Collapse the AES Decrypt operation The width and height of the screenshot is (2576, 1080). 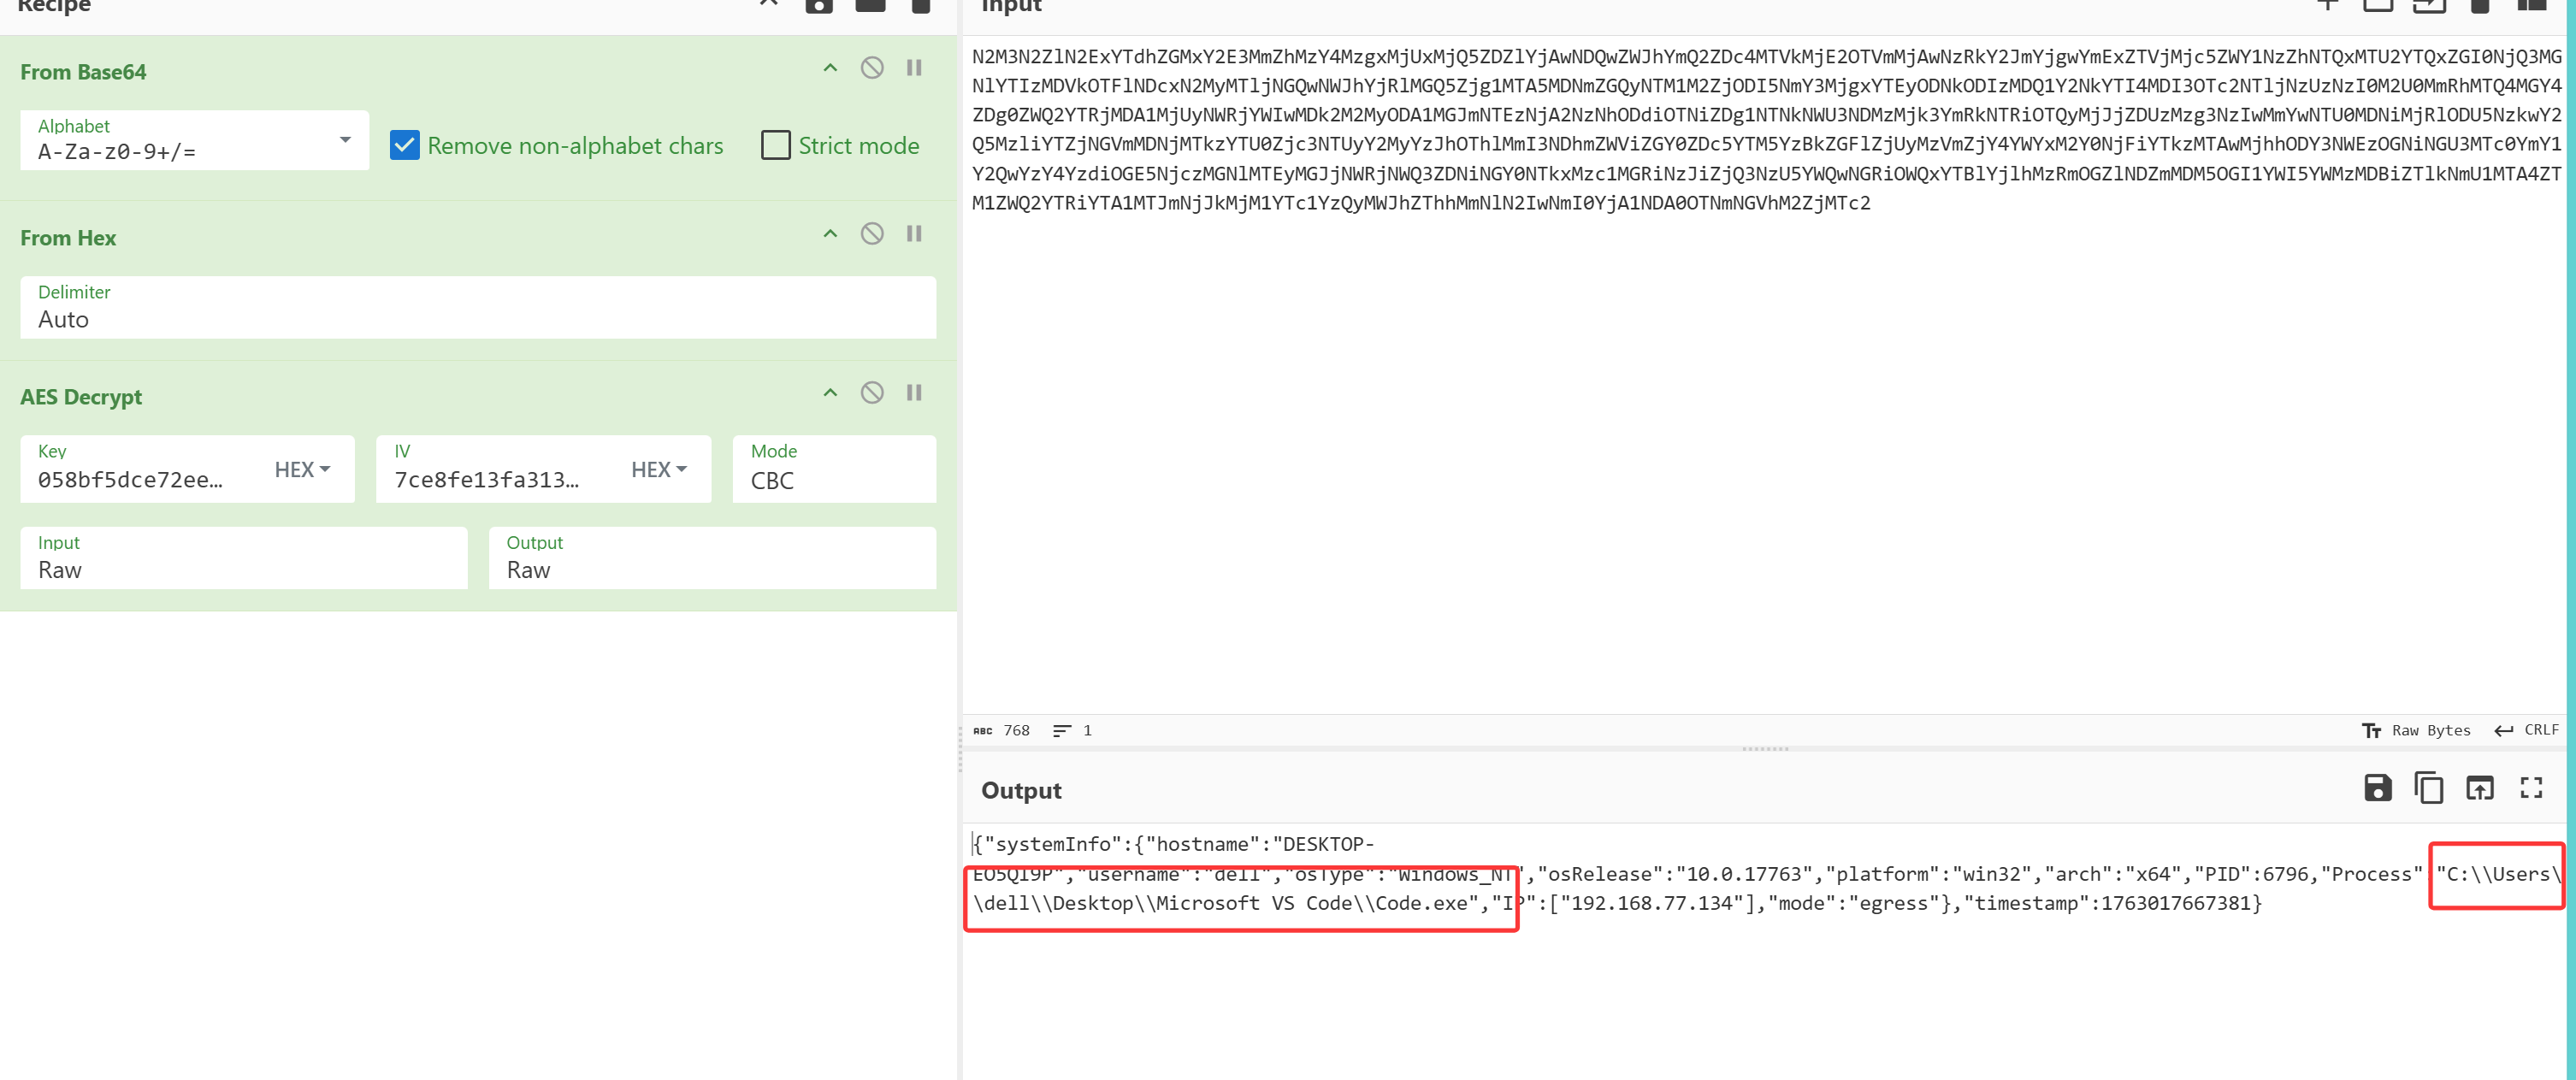point(829,393)
